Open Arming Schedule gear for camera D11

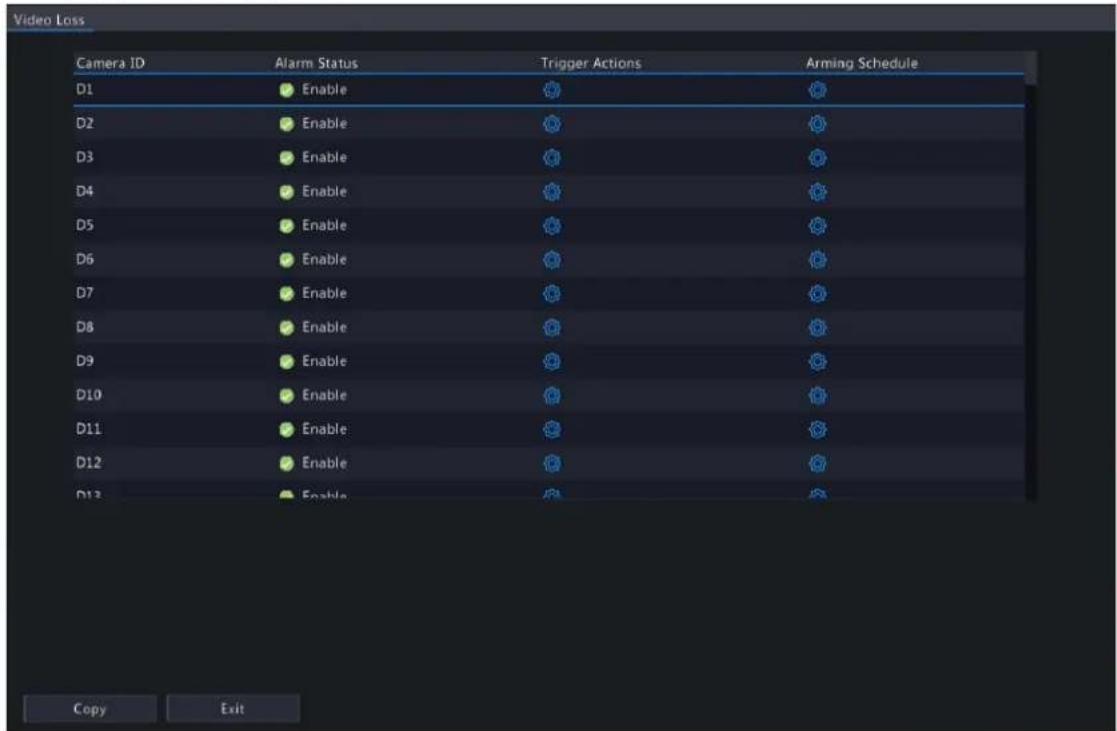[818, 430]
